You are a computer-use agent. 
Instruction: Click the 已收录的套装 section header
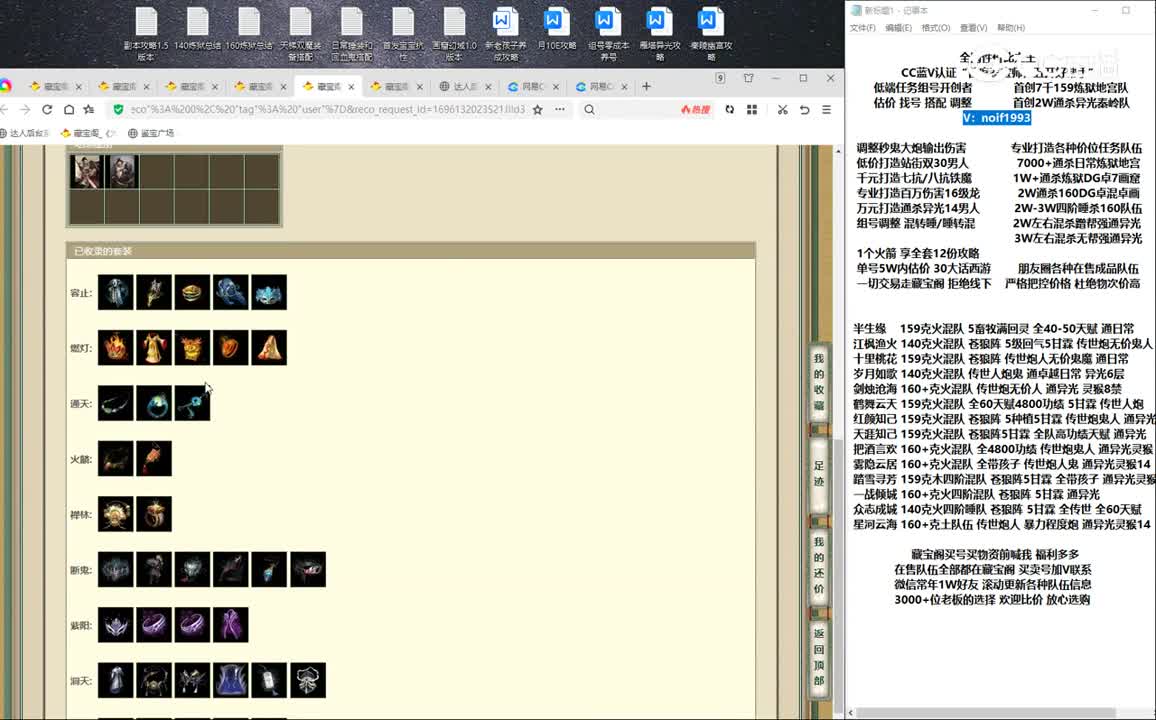click(x=411, y=251)
